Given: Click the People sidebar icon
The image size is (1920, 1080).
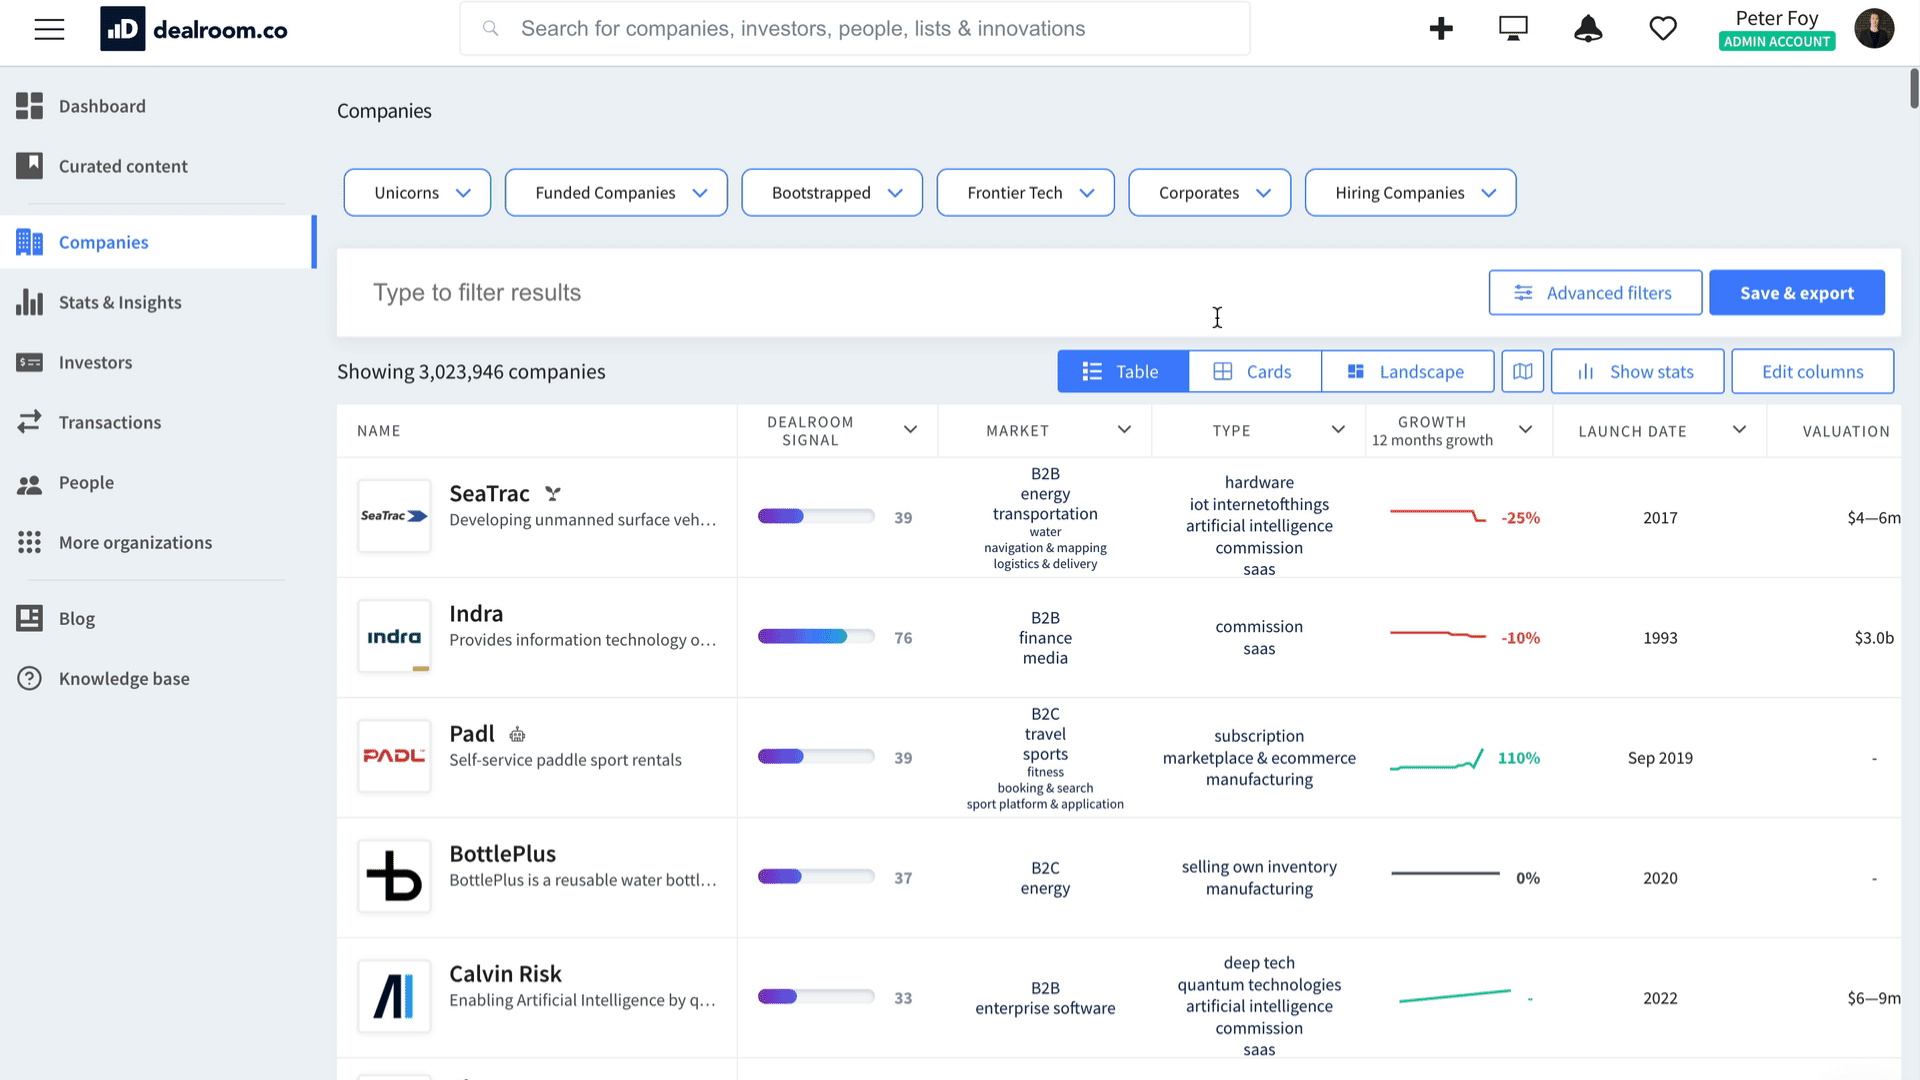Looking at the screenshot, I should point(30,484).
